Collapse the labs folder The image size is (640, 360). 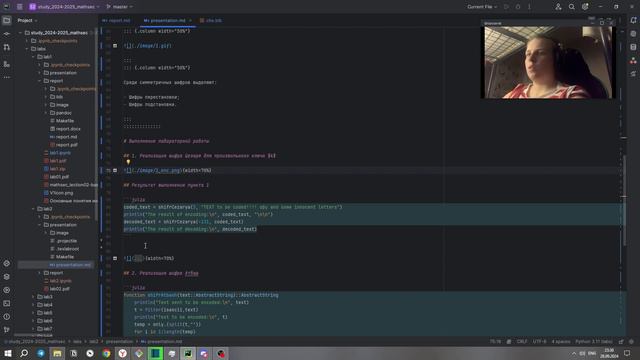[x=27, y=49]
